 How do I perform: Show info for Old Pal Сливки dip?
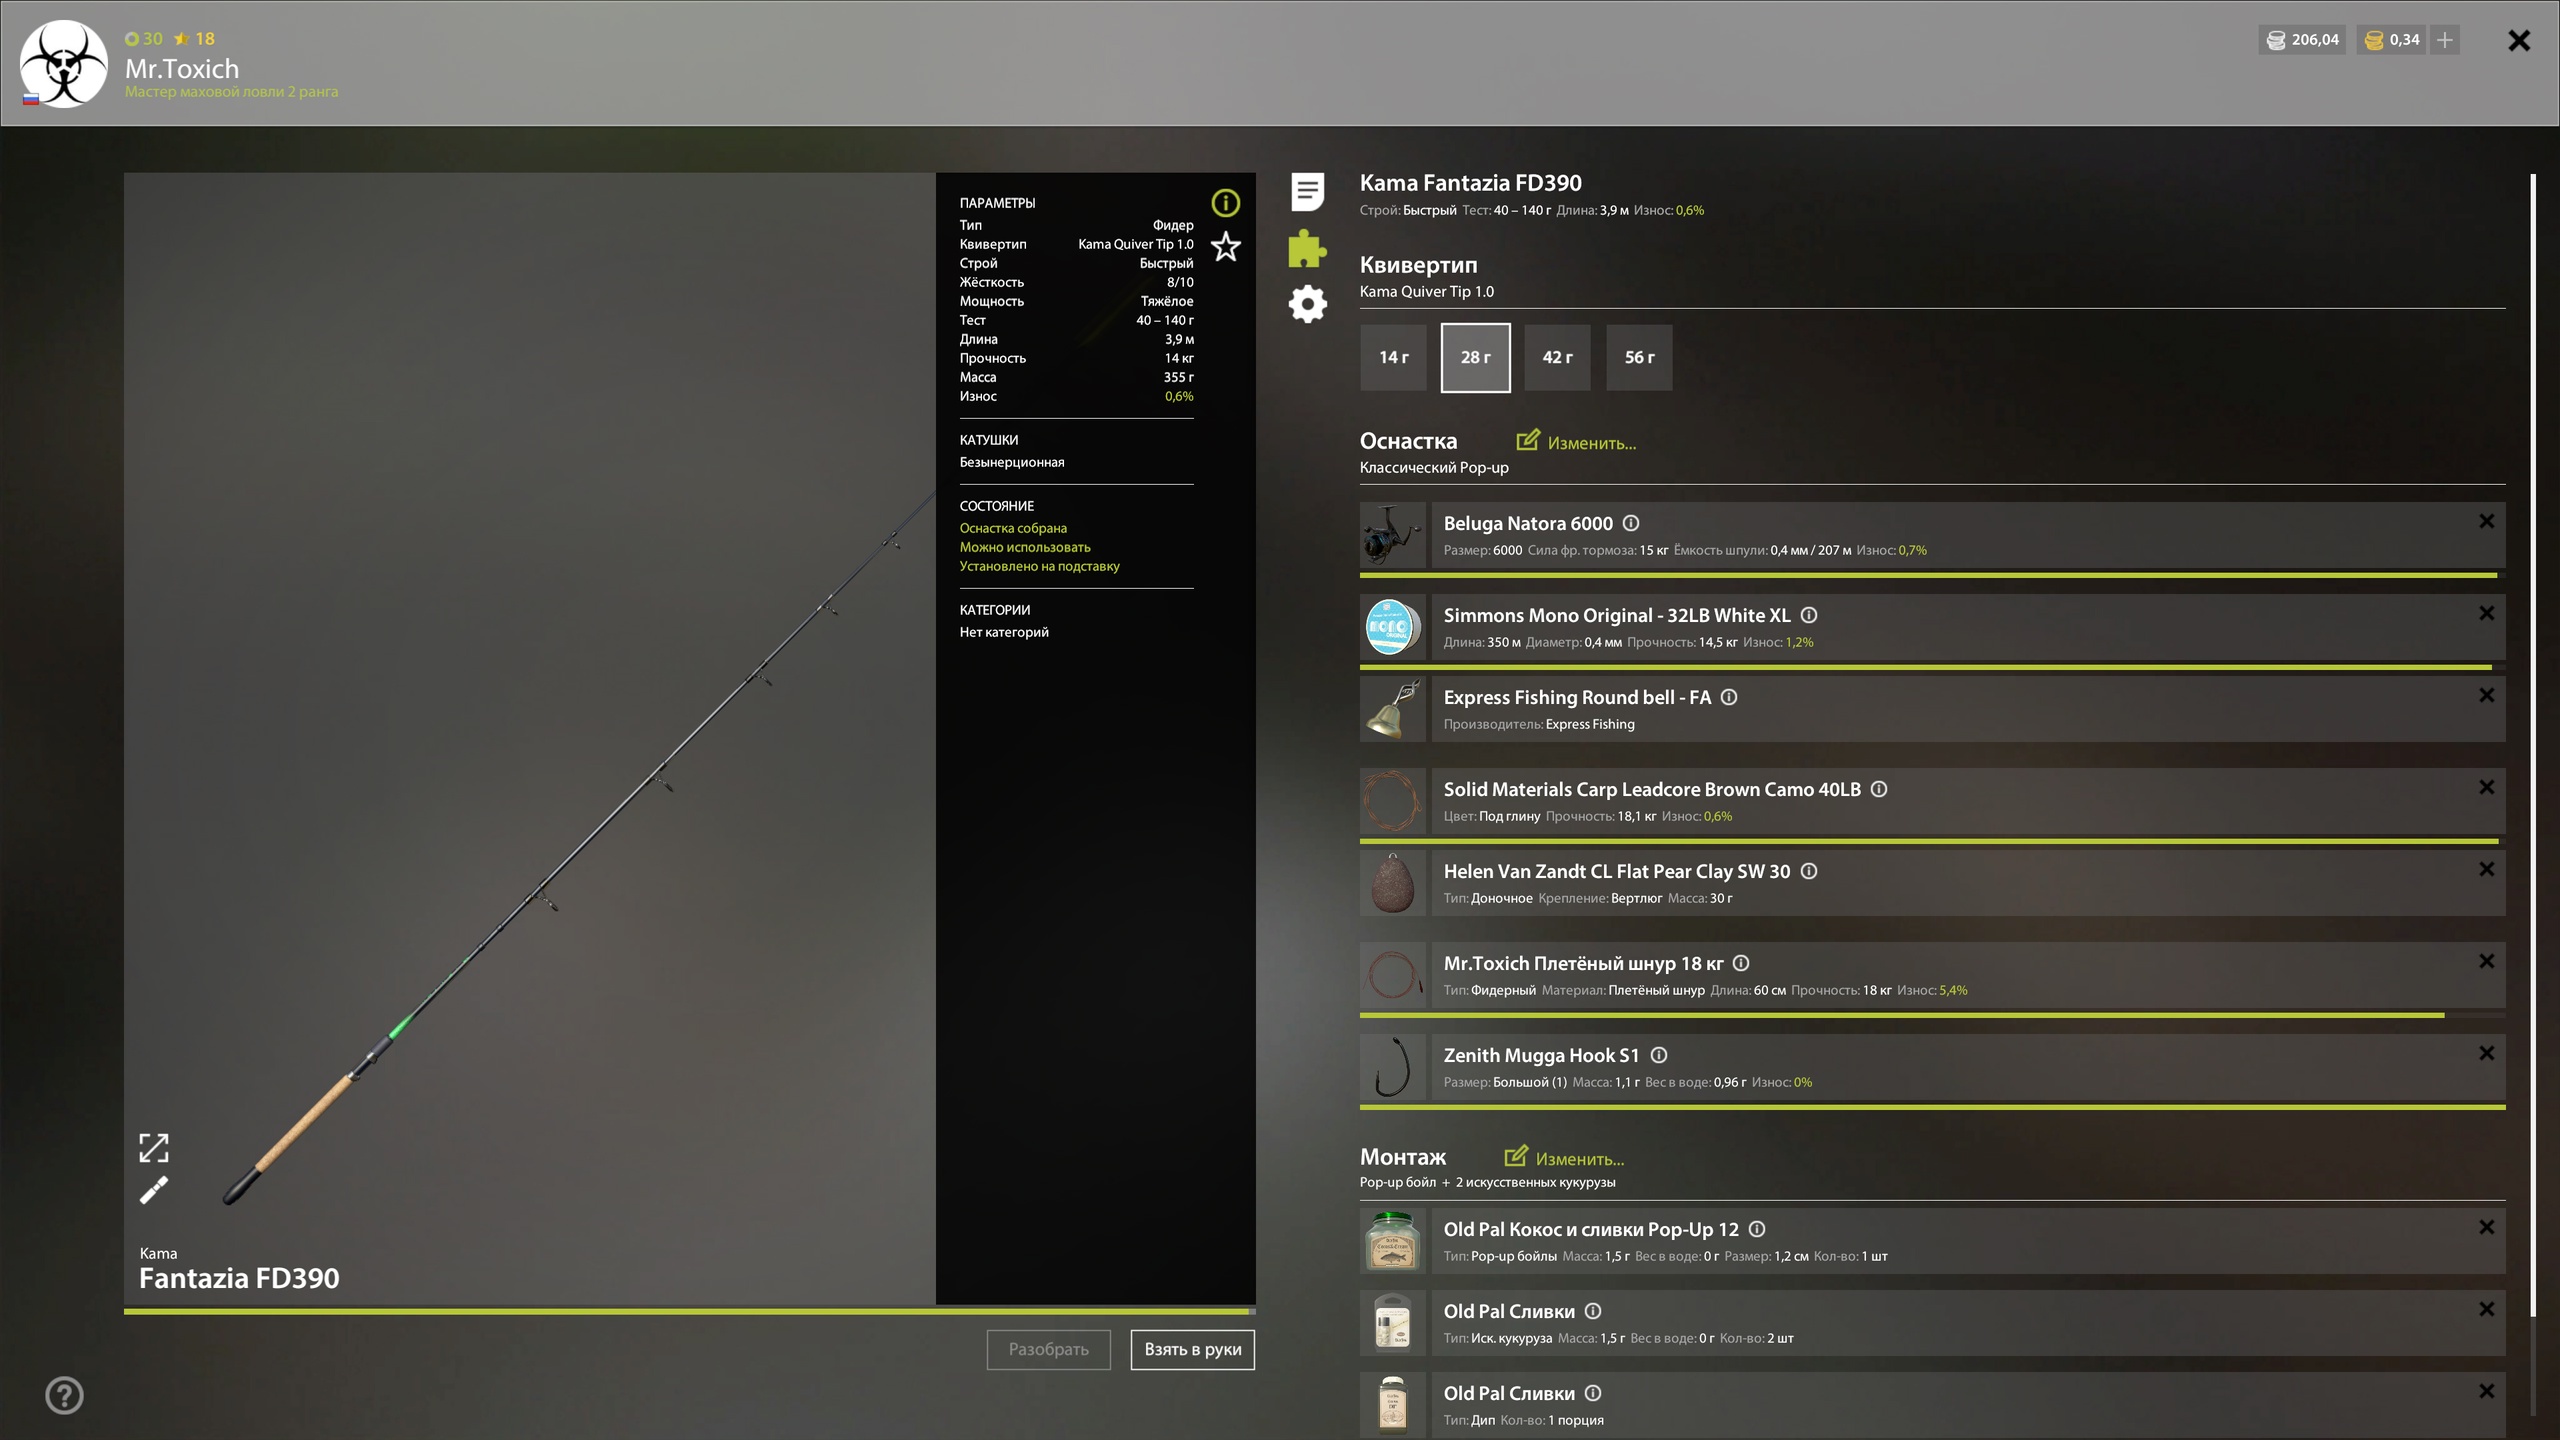pos(1593,1393)
